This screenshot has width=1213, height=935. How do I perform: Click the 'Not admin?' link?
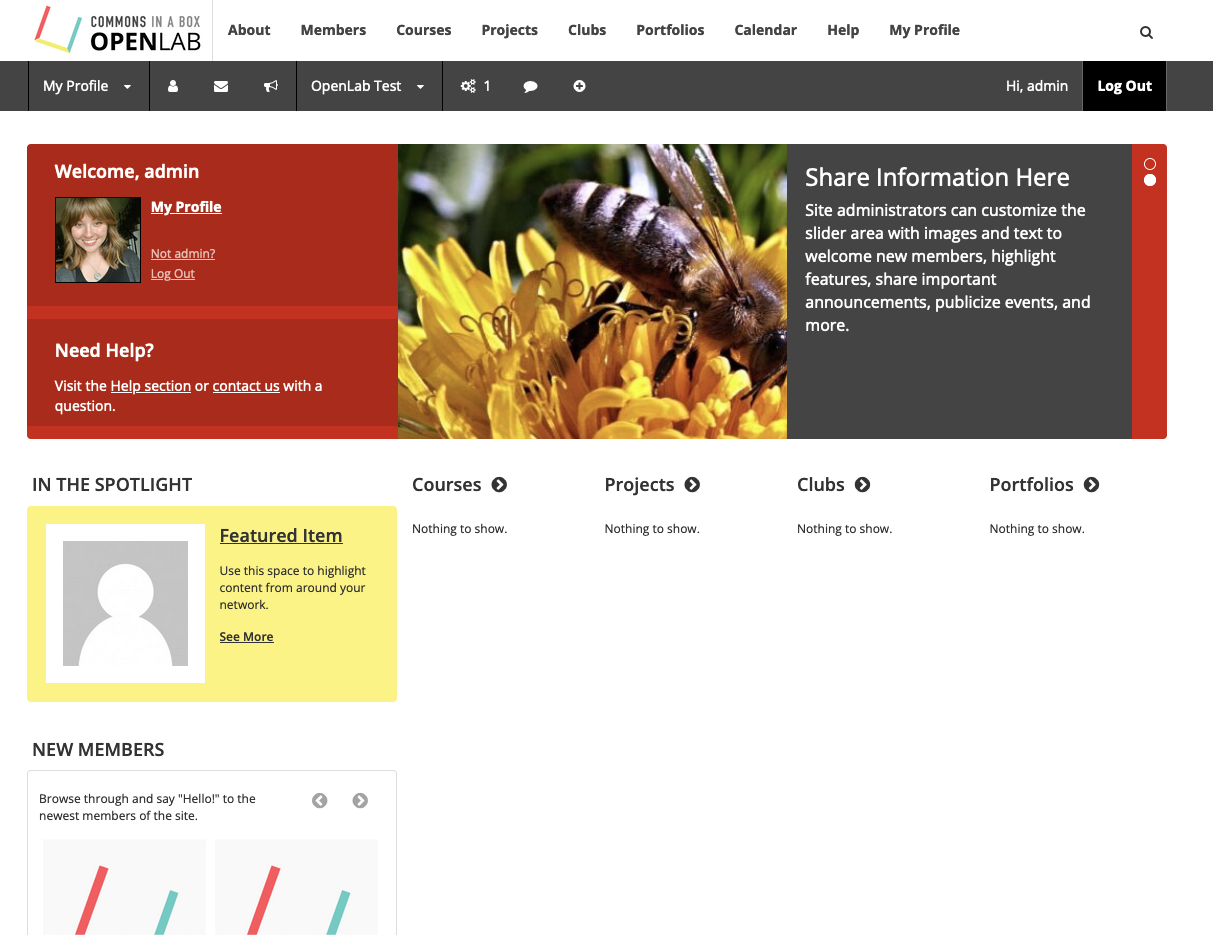pyautogui.click(x=183, y=254)
